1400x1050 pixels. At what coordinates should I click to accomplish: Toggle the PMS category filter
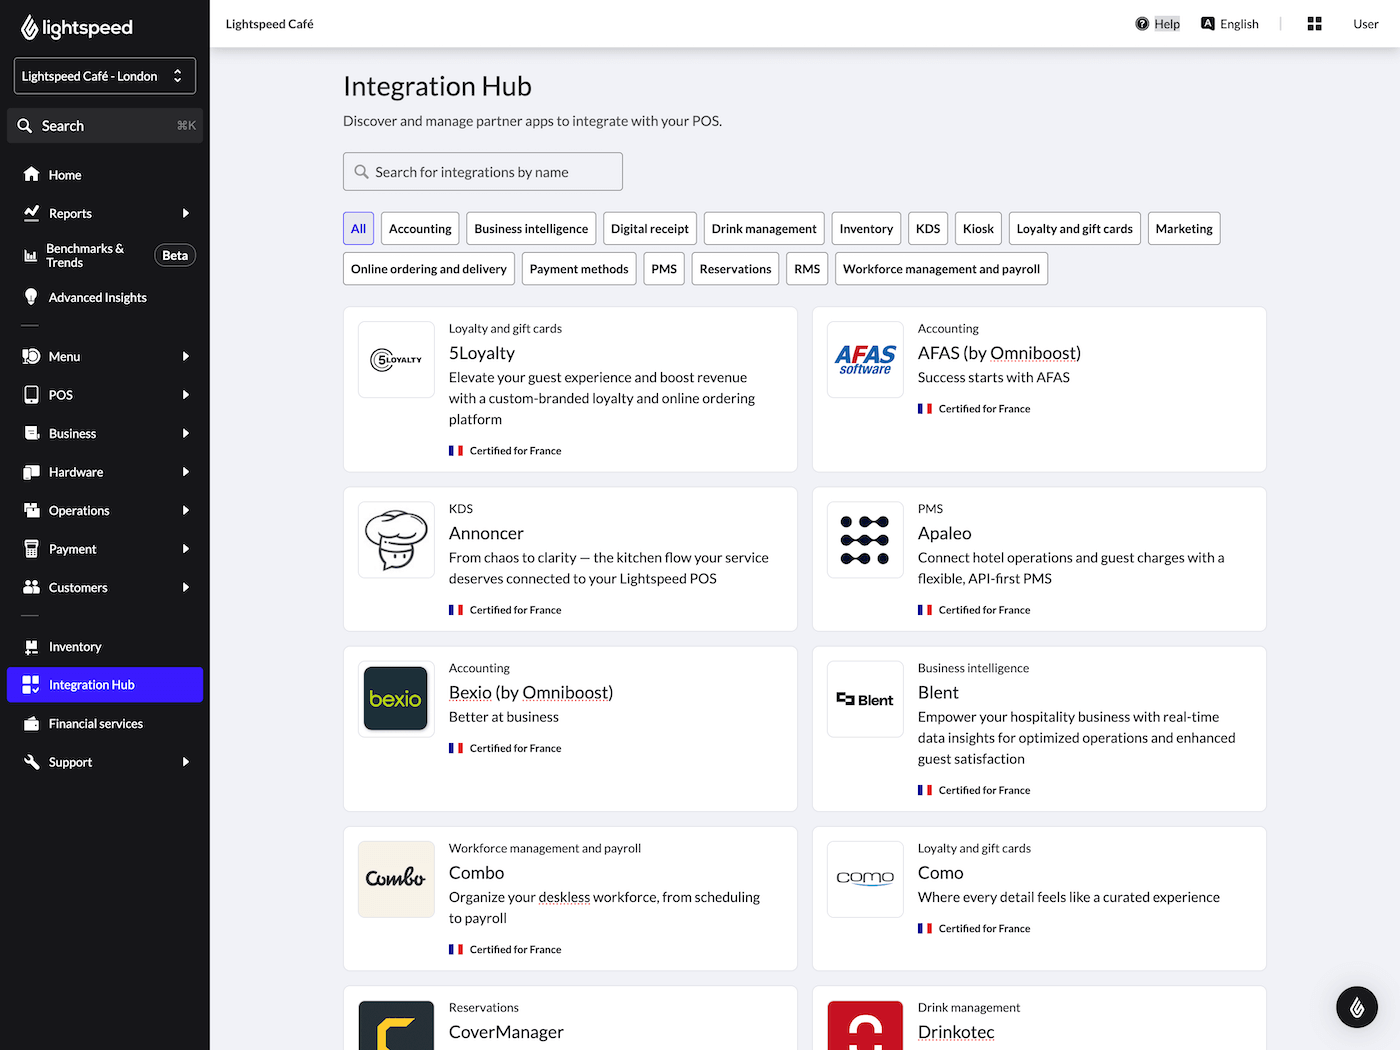(663, 268)
